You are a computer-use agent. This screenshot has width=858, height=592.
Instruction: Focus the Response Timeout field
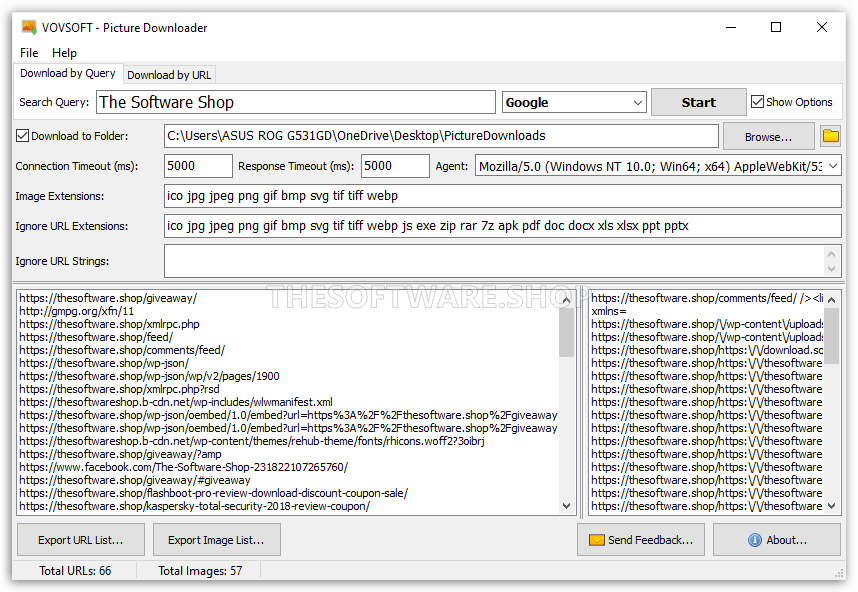click(x=395, y=166)
